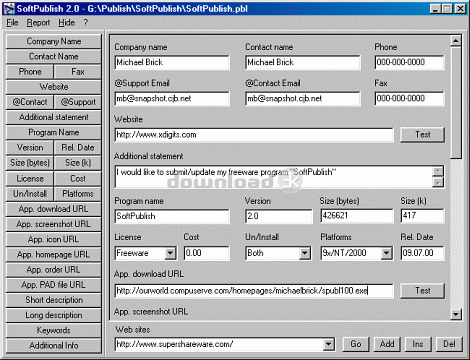Click the App. download URL sidebar button
The width and height of the screenshot is (470, 360).
tap(54, 209)
